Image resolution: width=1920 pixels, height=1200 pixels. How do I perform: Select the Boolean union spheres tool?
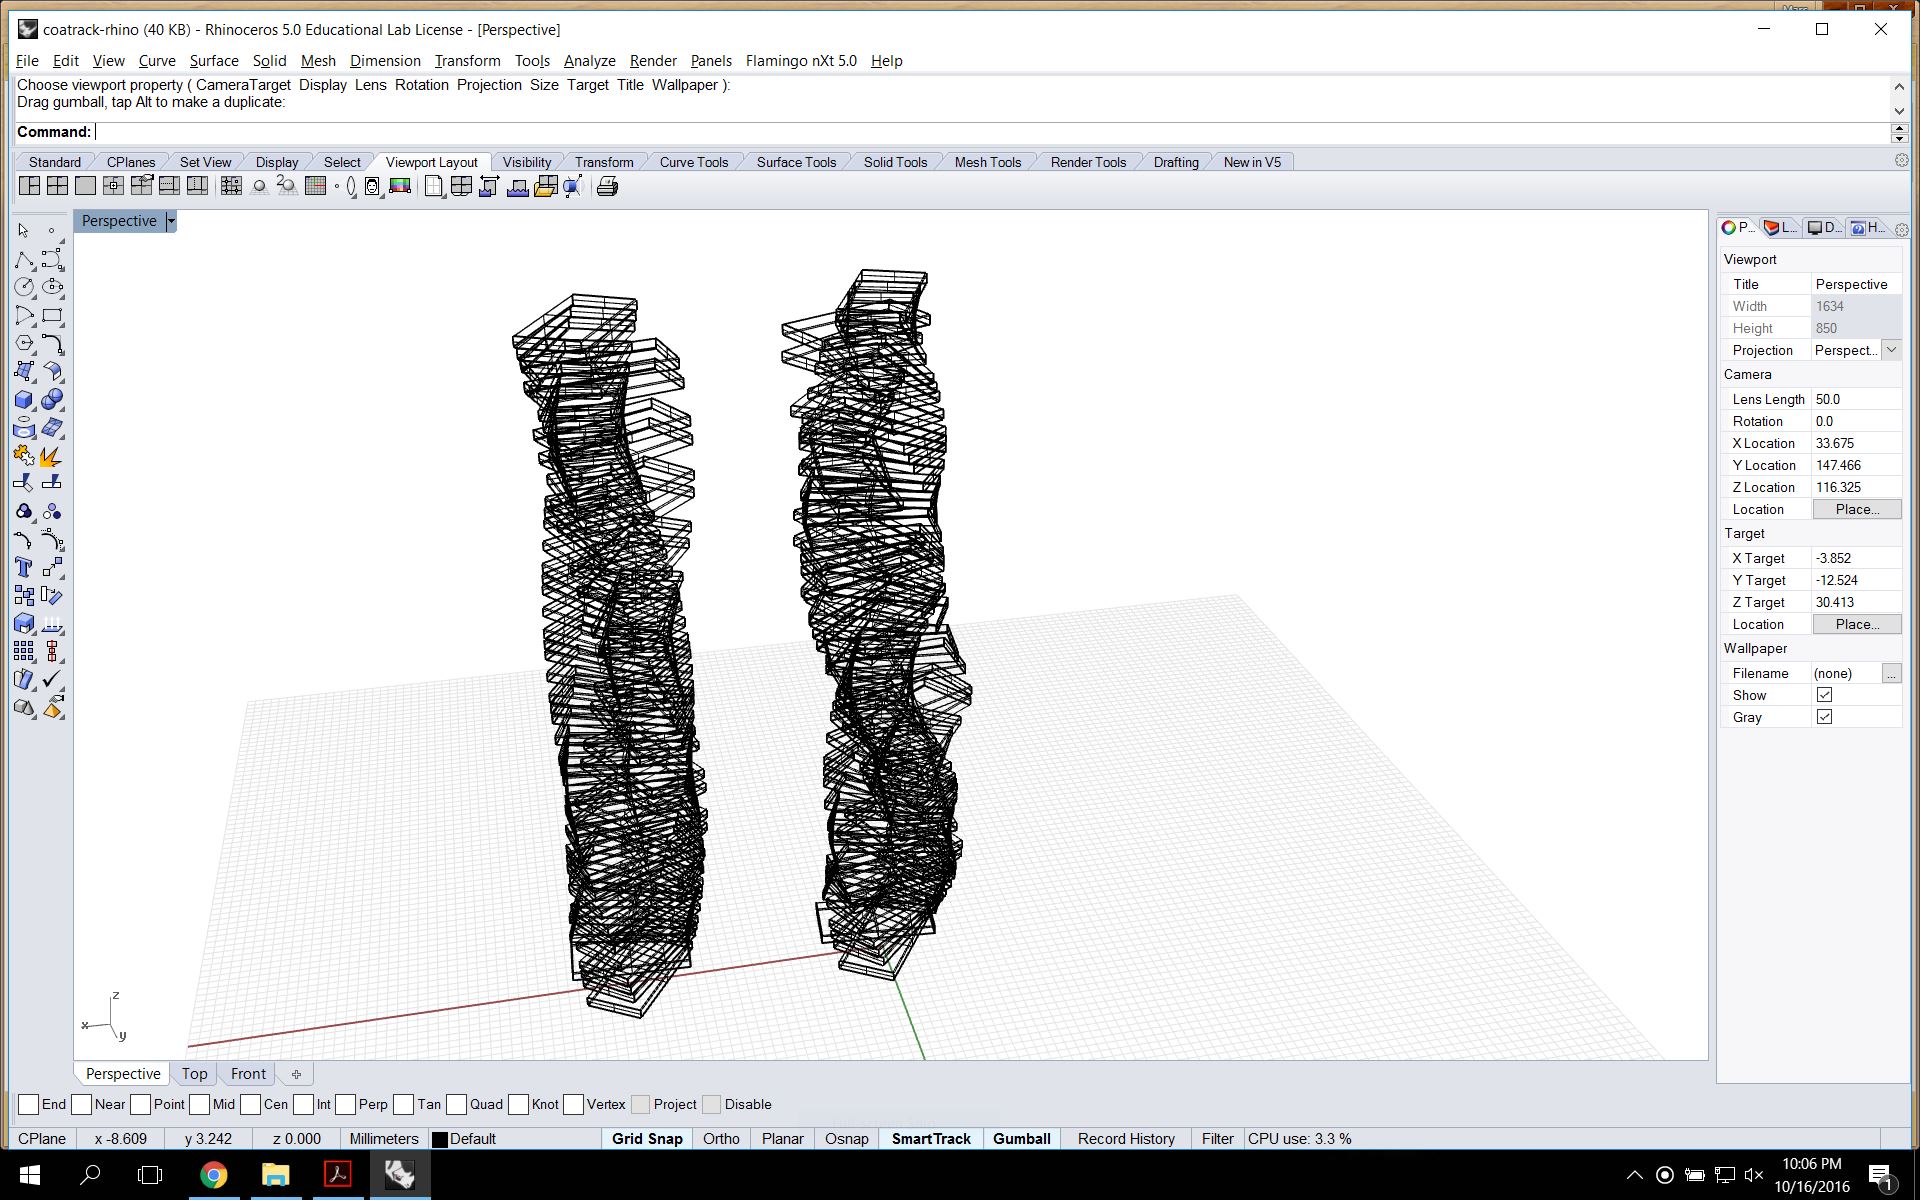[x=52, y=399]
